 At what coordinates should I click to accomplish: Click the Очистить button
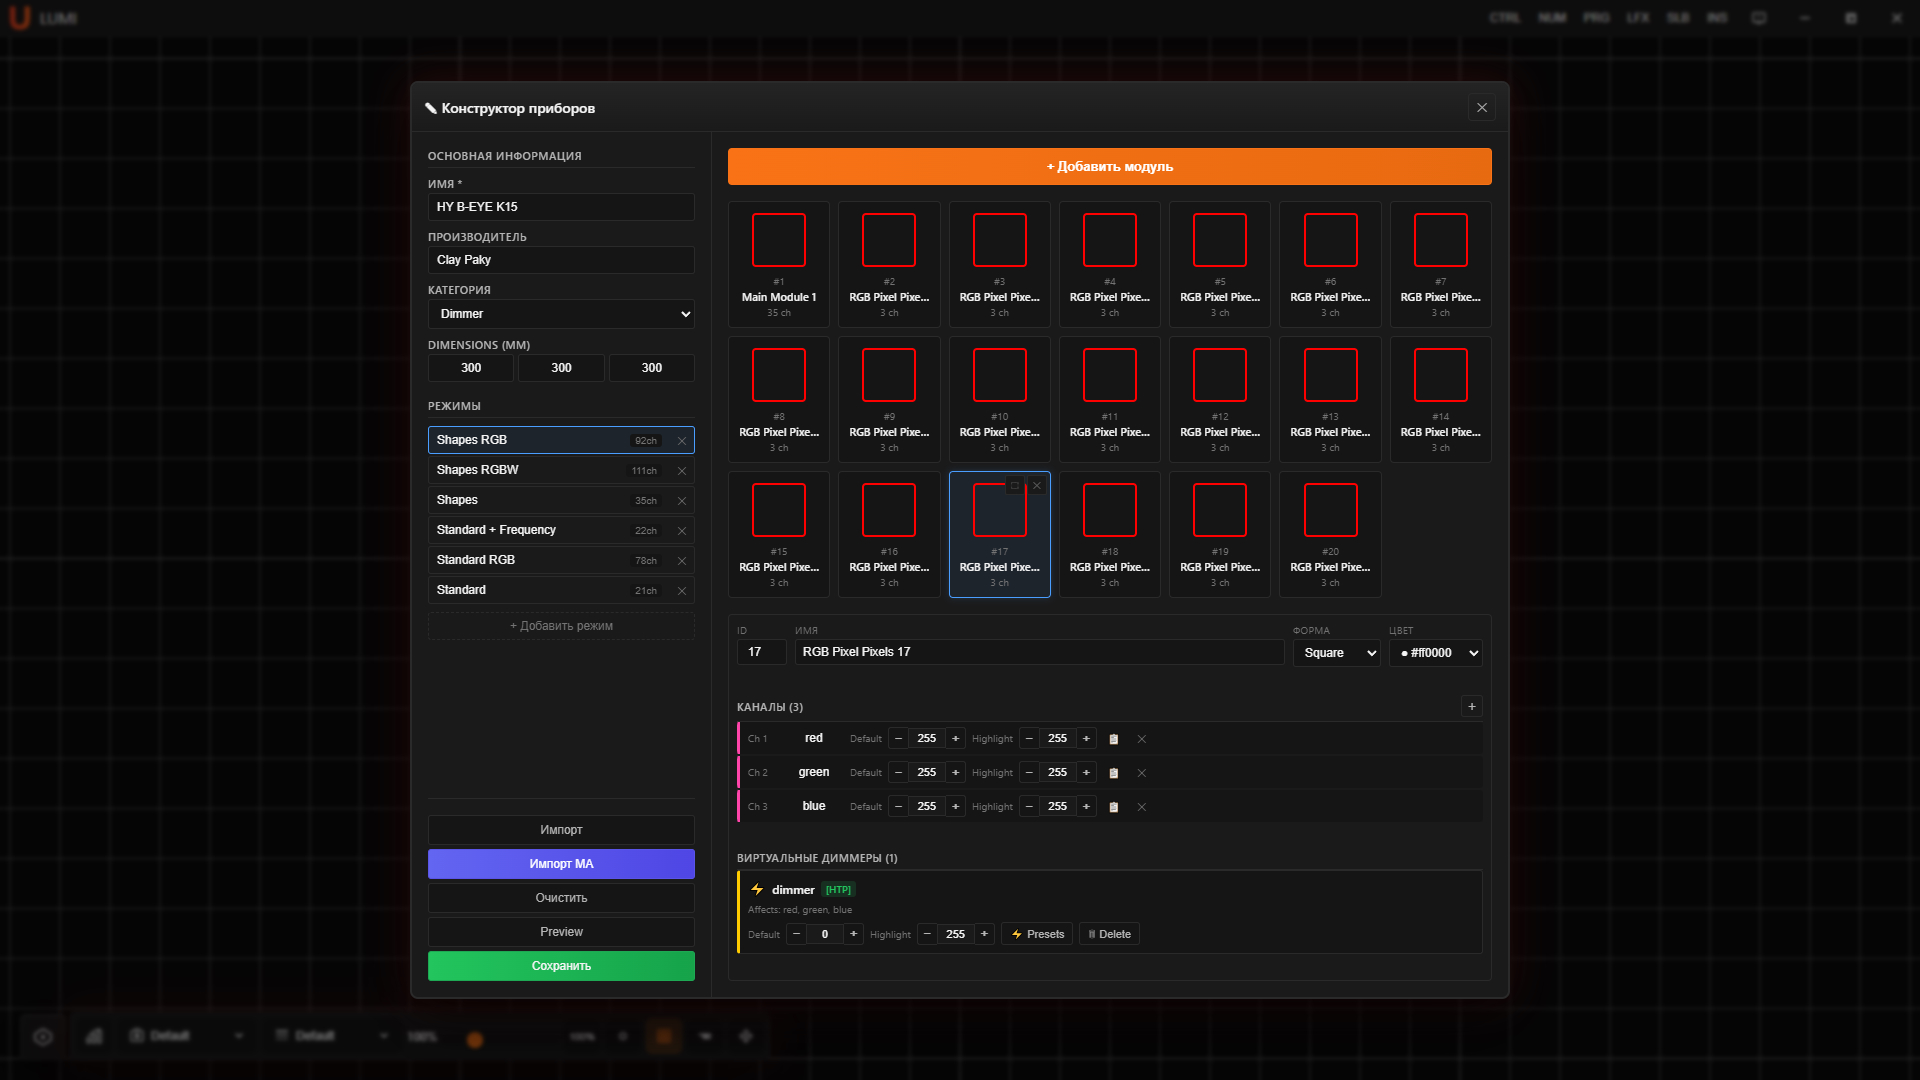[x=561, y=898]
